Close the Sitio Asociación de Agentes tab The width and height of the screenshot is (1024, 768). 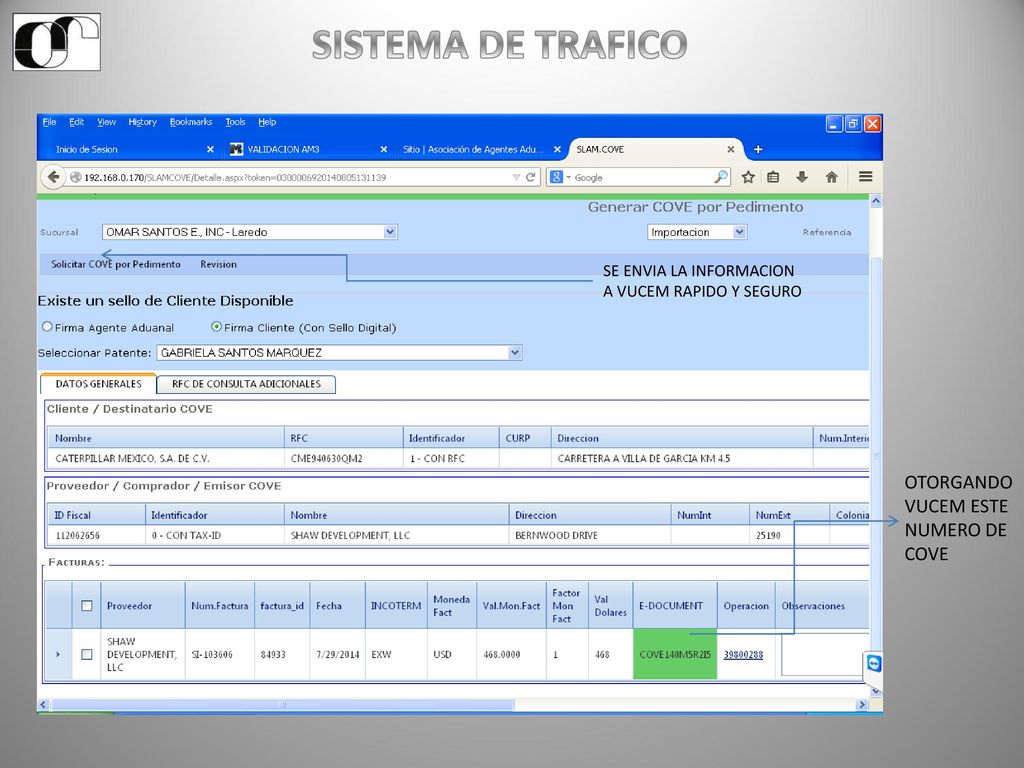tap(557, 150)
